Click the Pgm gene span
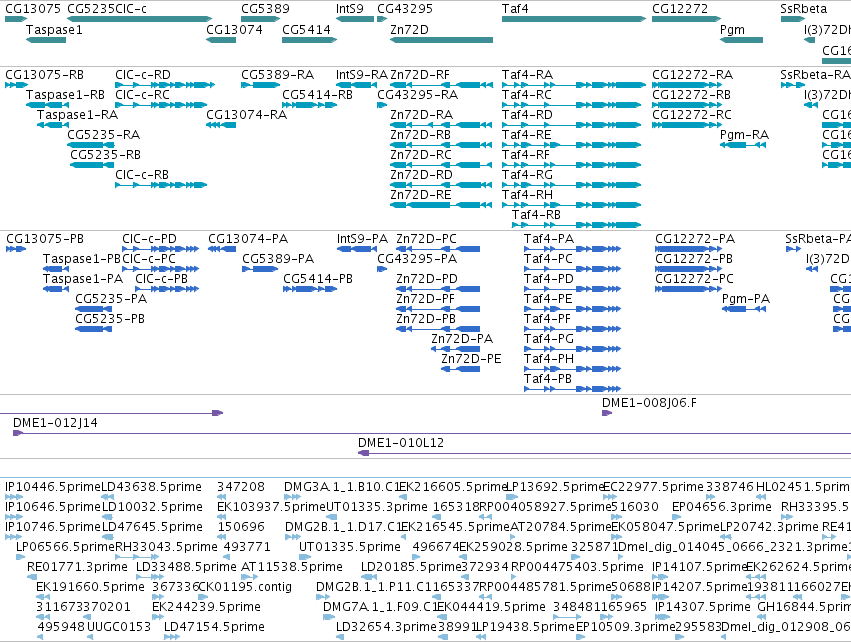This screenshot has height=642, width=851. (x=741, y=40)
